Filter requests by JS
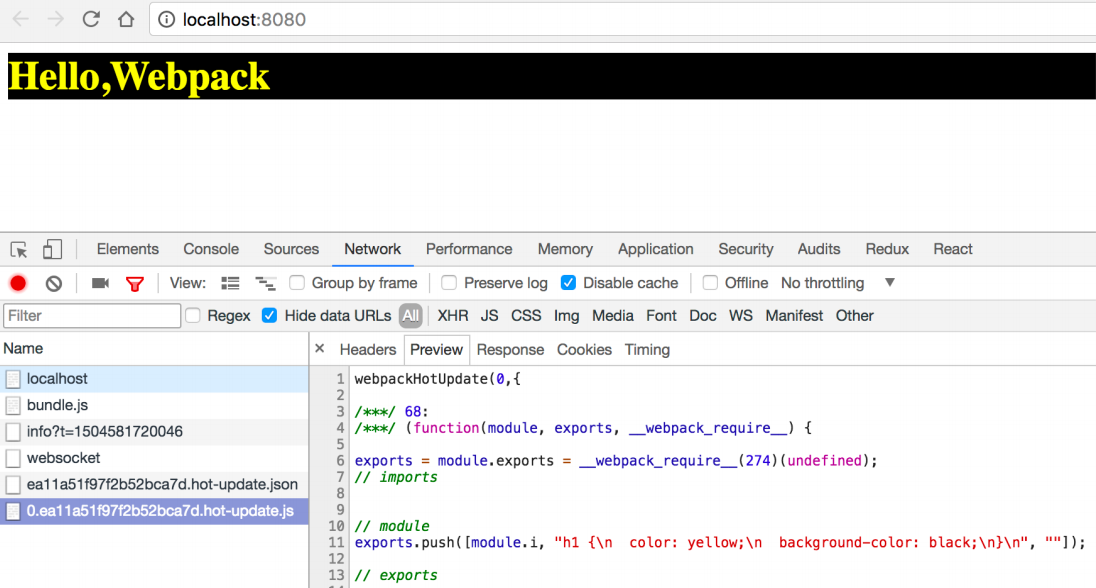 tap(489, 315)
